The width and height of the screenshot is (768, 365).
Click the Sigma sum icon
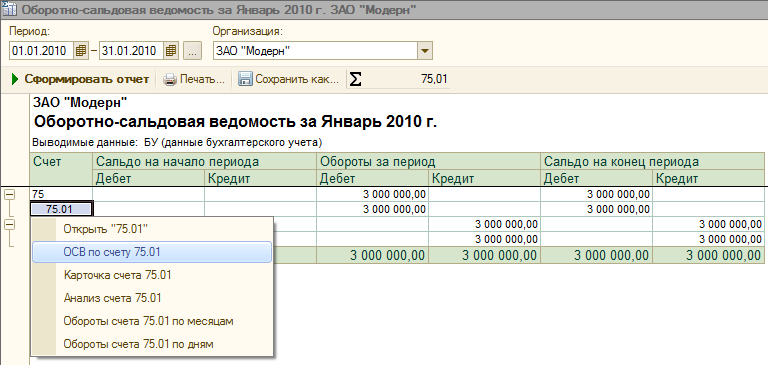pos(356,79)
